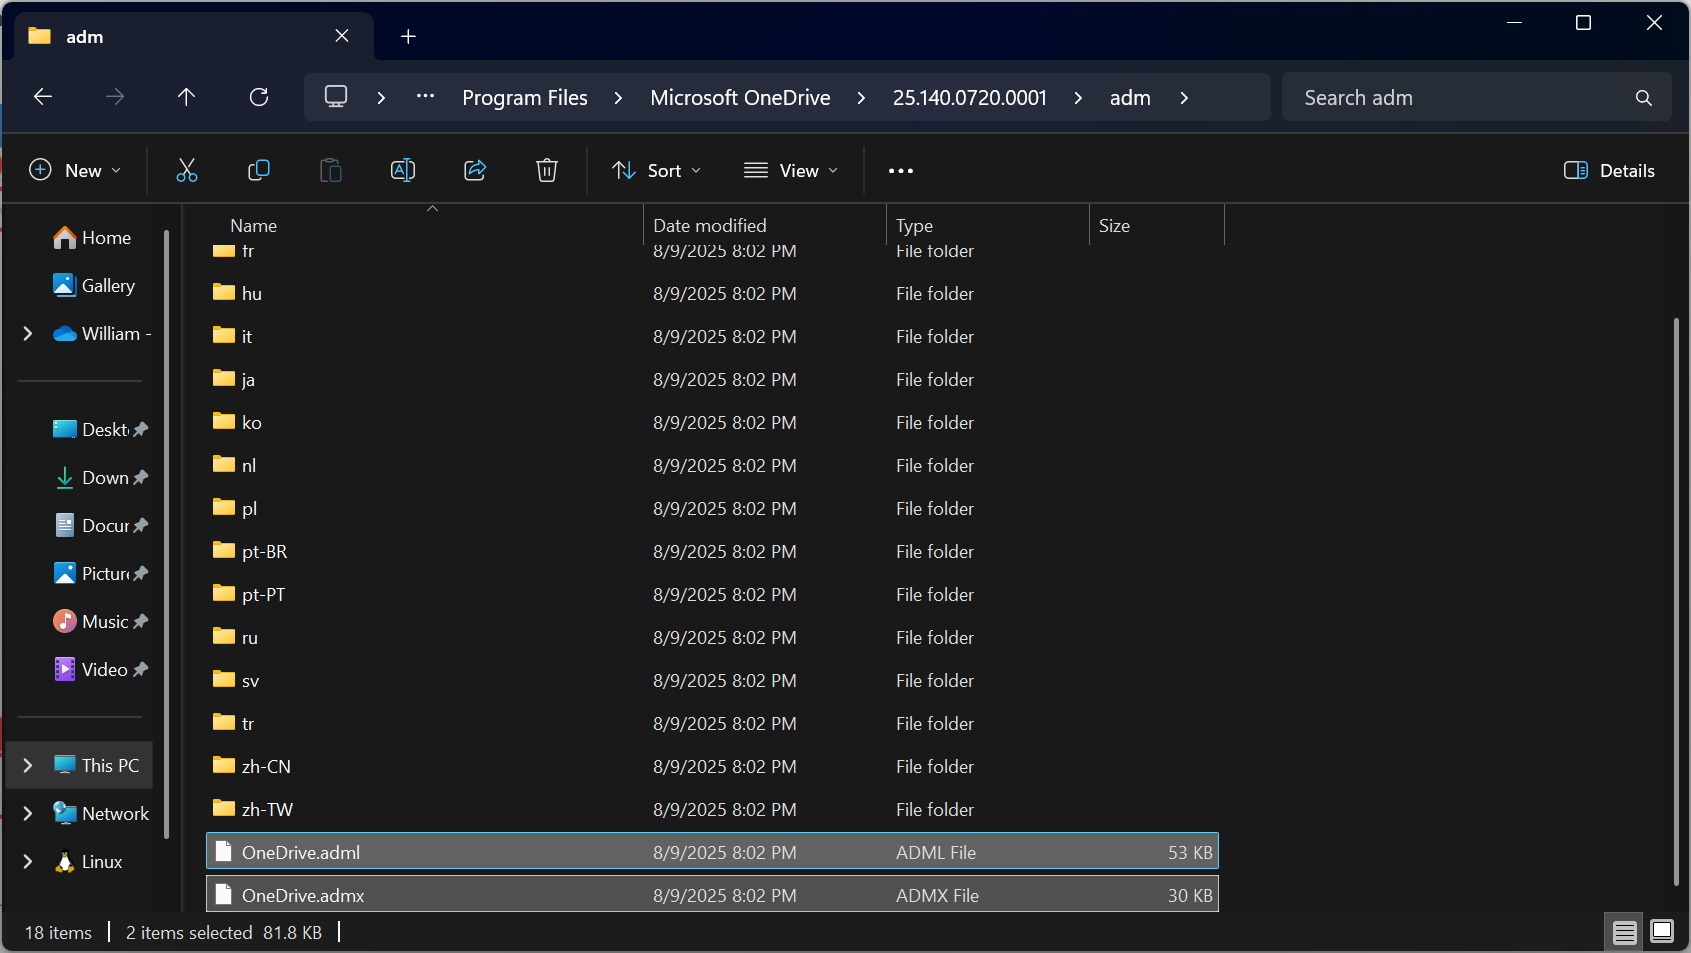Click Microsoft OneDrive in the breadcrumb path
This screenshot has height=953, width=1691.
pos(740,98)
